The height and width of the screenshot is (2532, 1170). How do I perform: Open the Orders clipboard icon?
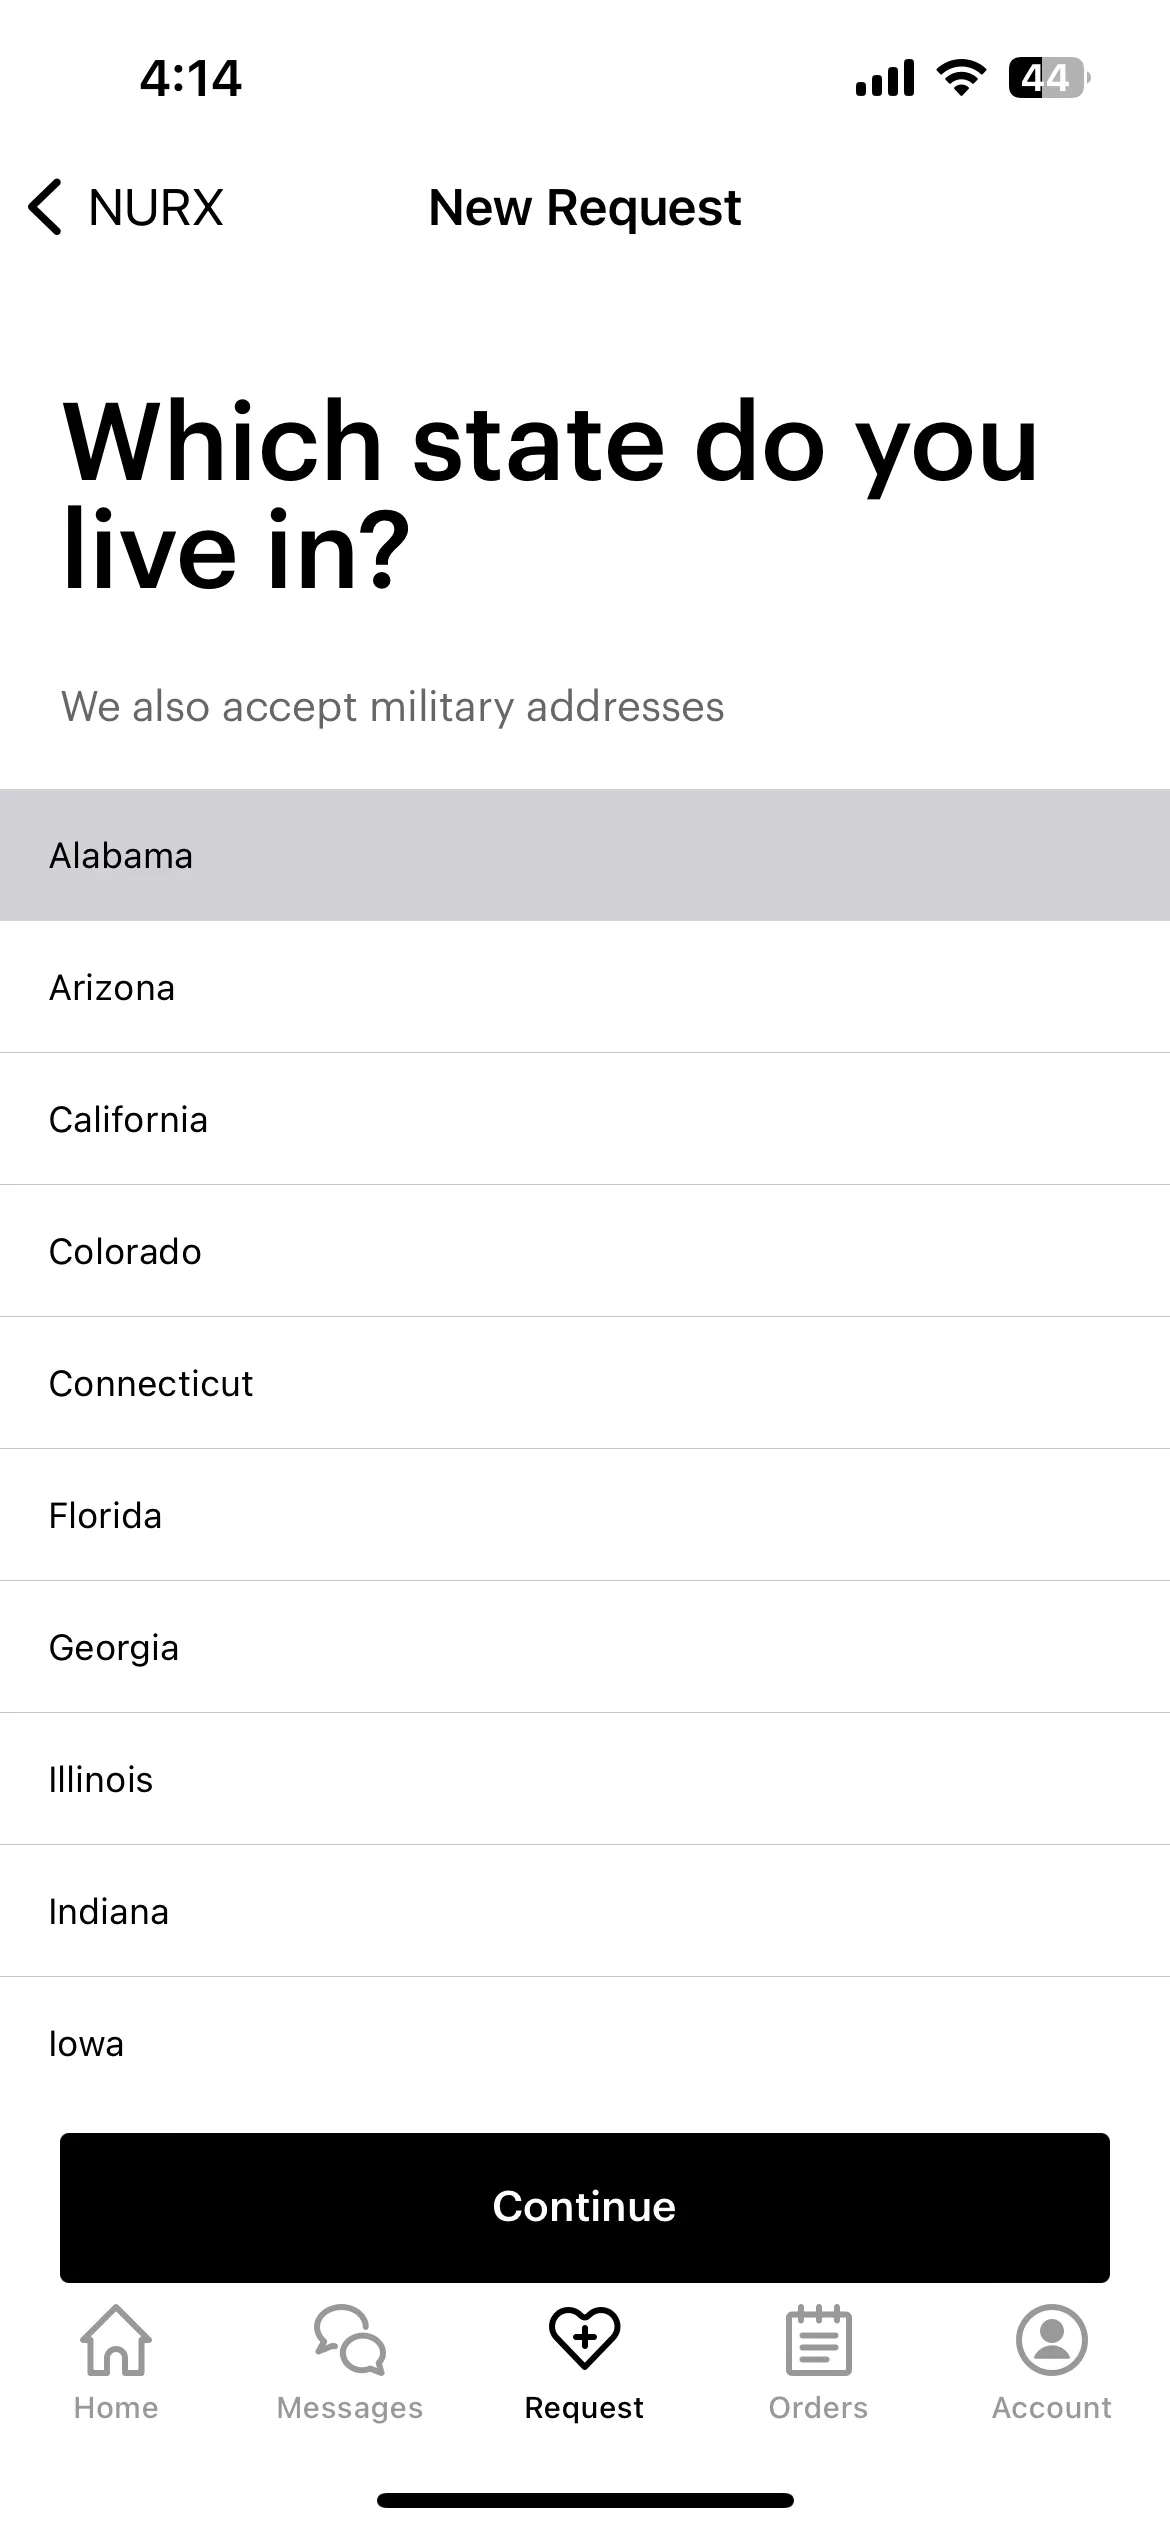(819, 2340)
